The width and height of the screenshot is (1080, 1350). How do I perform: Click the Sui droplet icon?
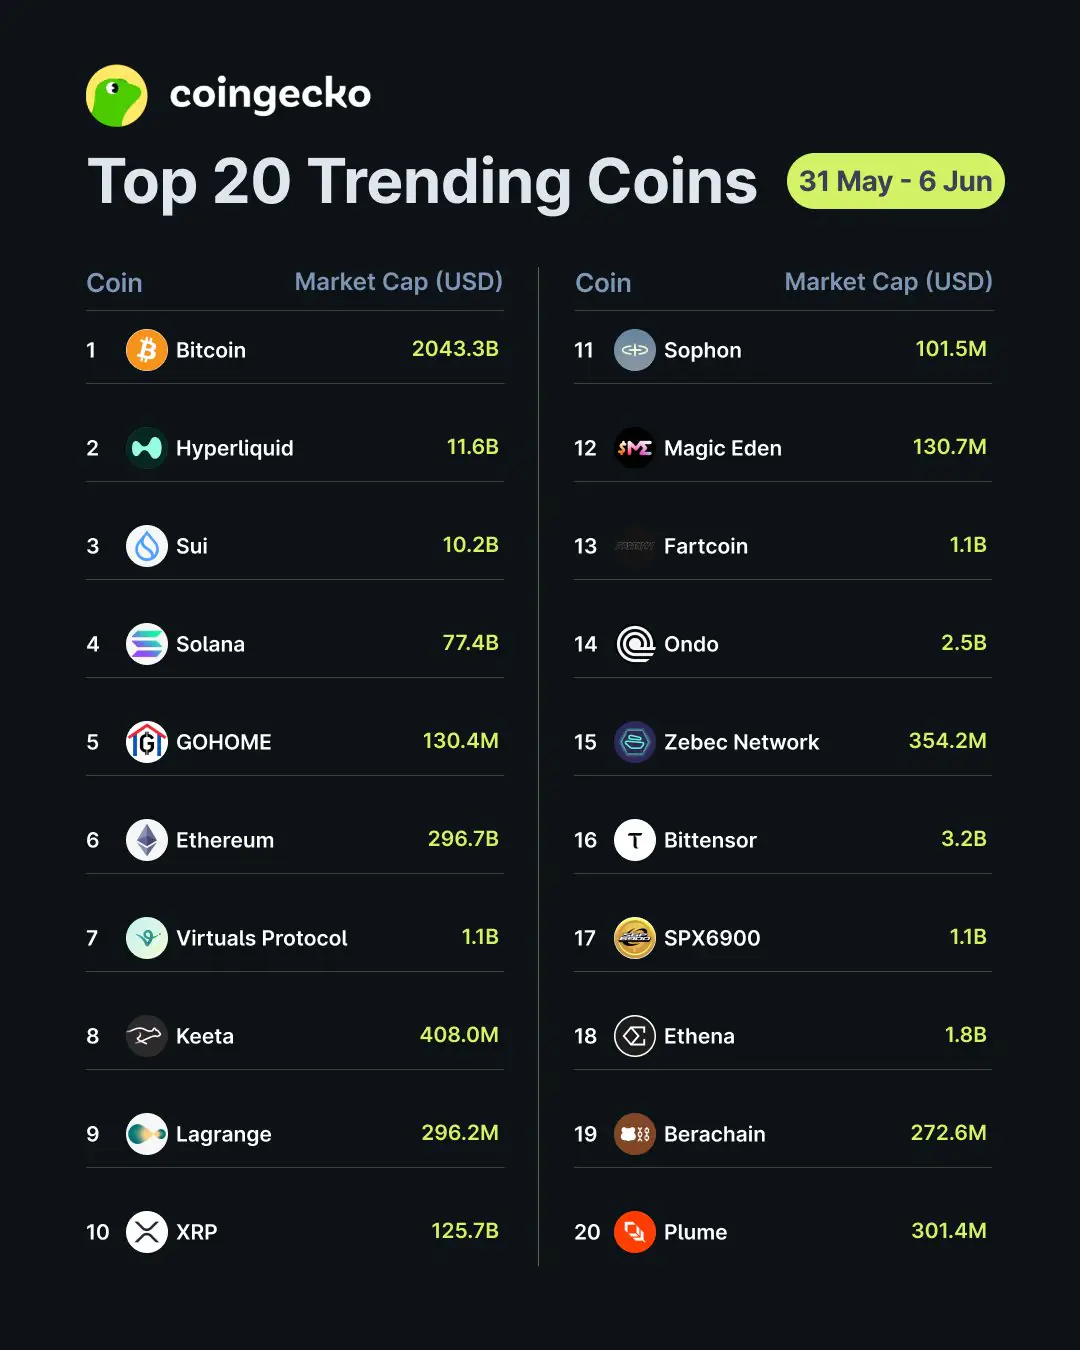click(x=147, y=546)
